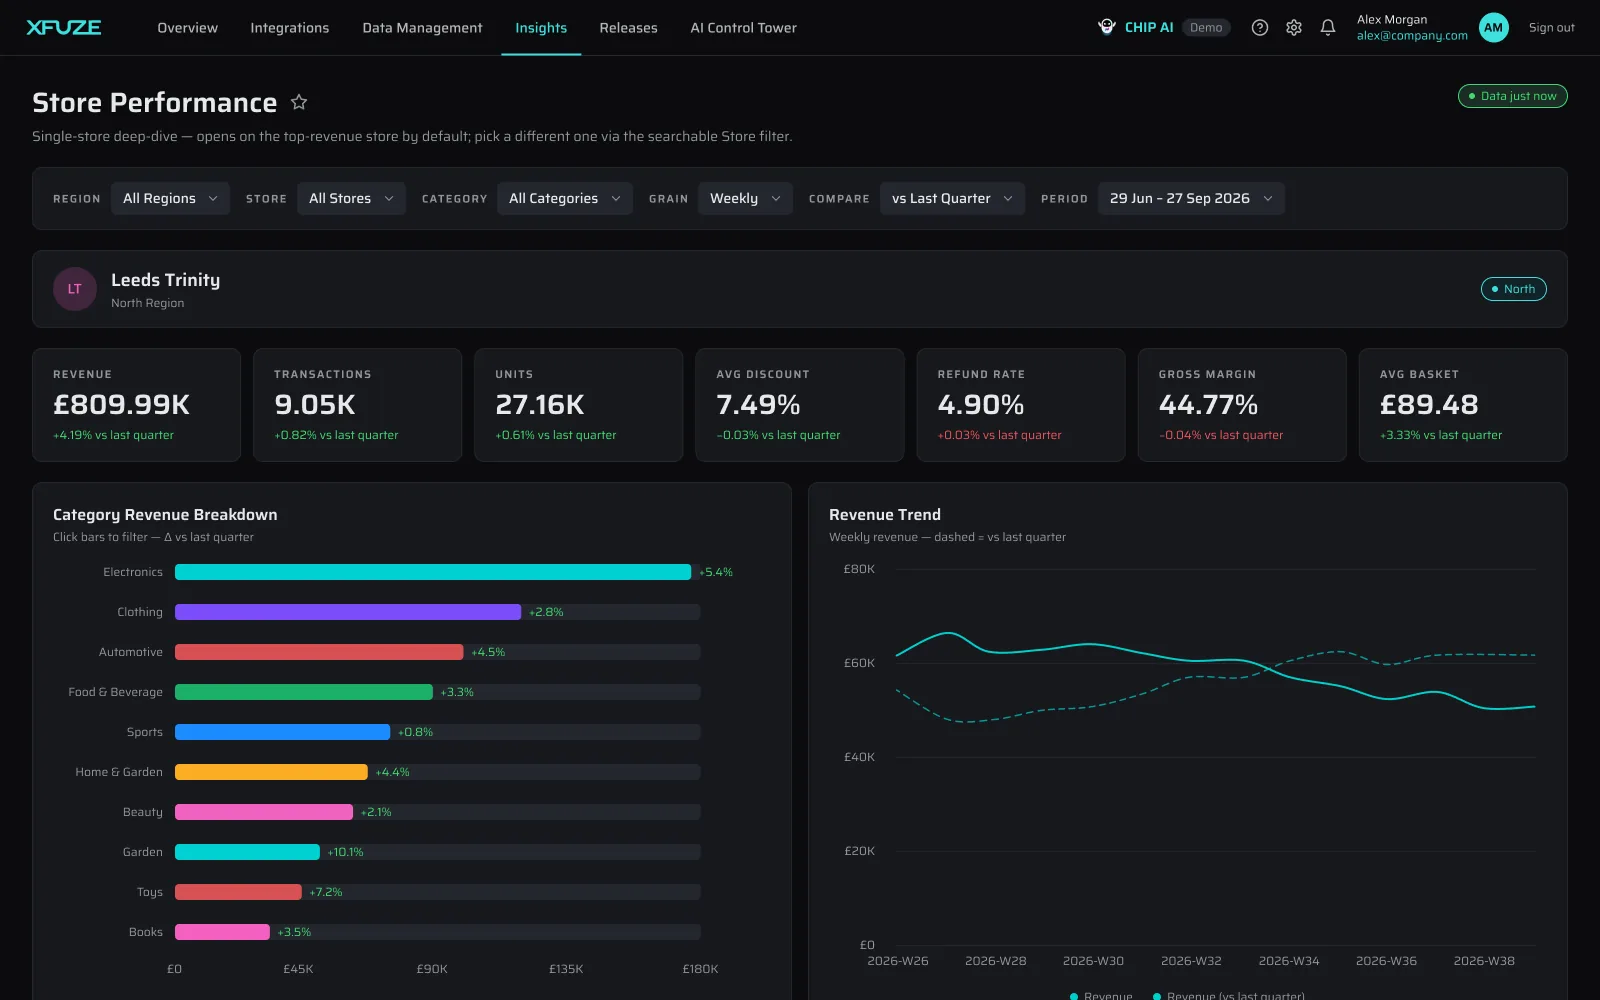1600x1000 pixels.
Task: Click the Alex Morgan user name
Action: (1392, 20)
